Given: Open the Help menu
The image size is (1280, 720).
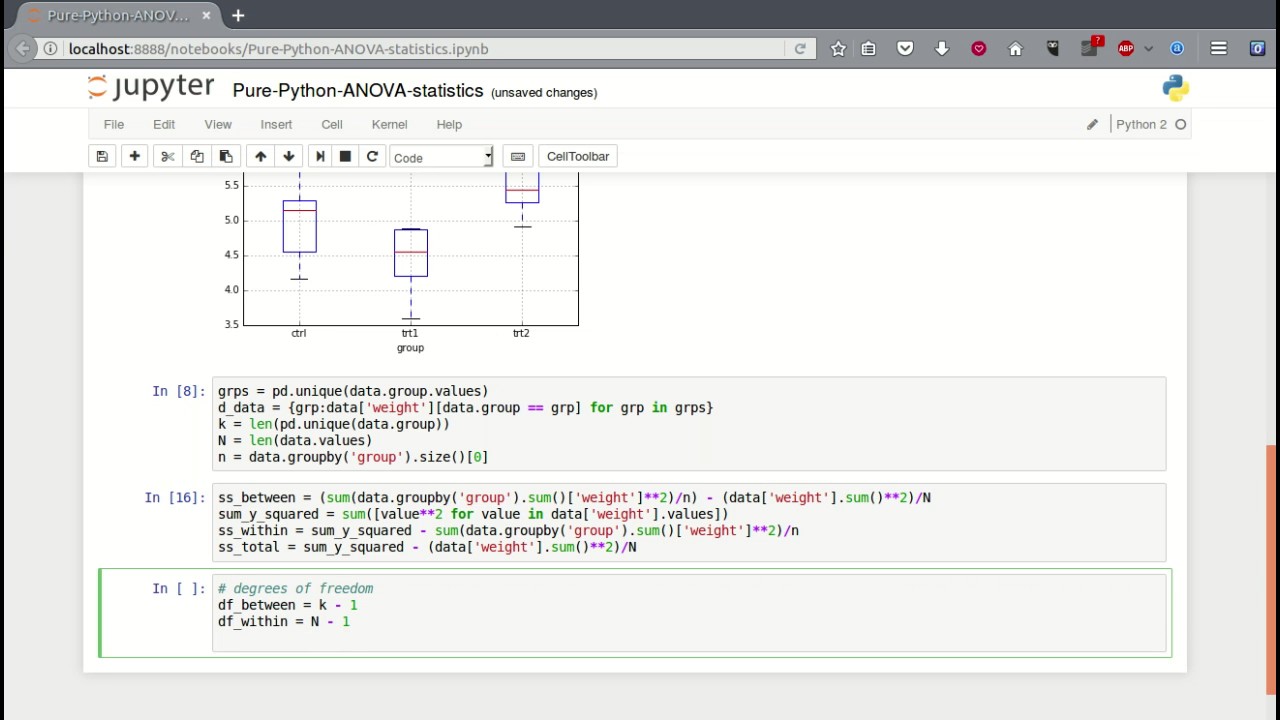Looking at the screenshot, I should (x=449, y=124).
